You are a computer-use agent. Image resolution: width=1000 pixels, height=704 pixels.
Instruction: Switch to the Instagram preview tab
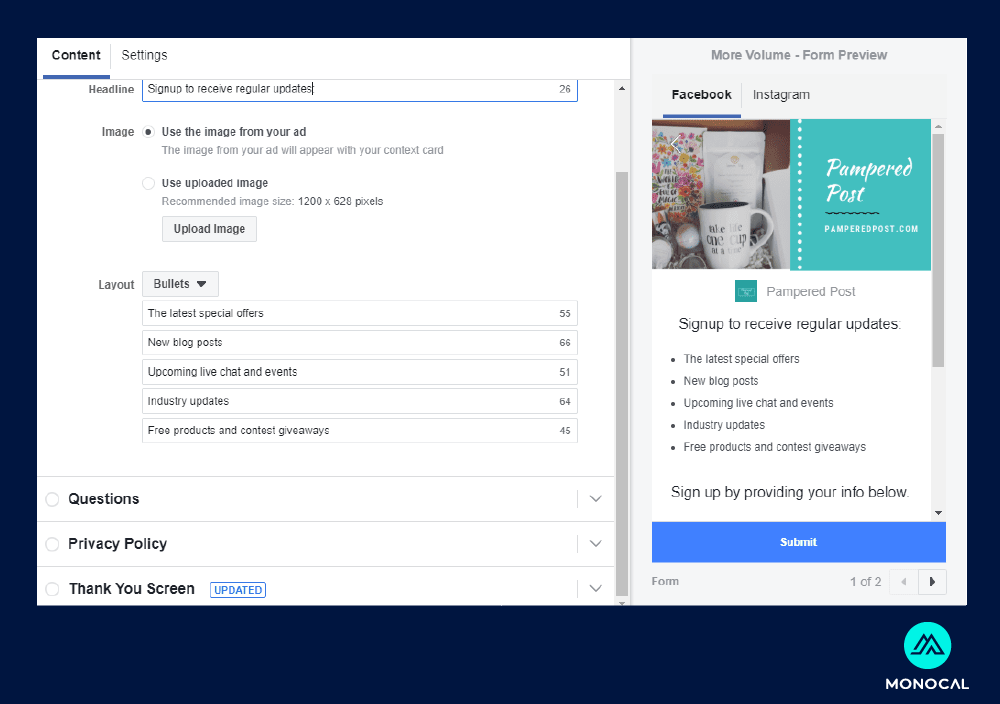point(781,95)
